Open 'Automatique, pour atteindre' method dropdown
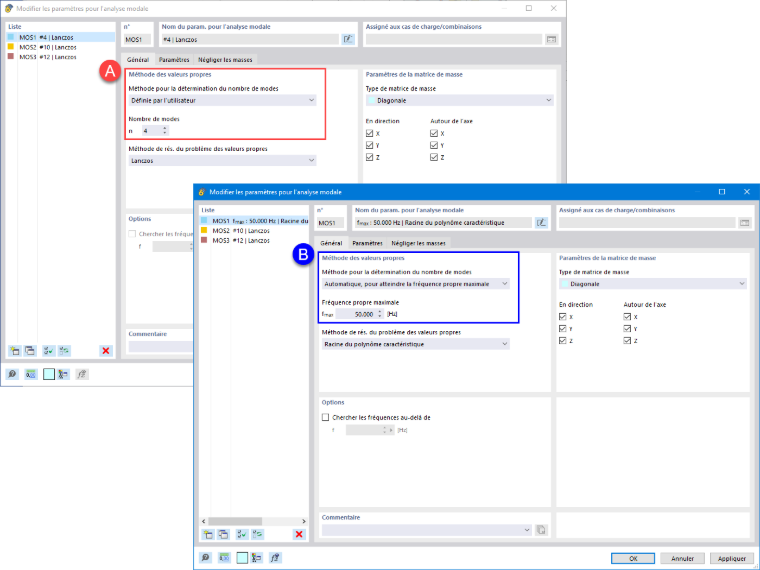Image resolution: width=760 pixels, height=570 pixels. click(415, 284)
